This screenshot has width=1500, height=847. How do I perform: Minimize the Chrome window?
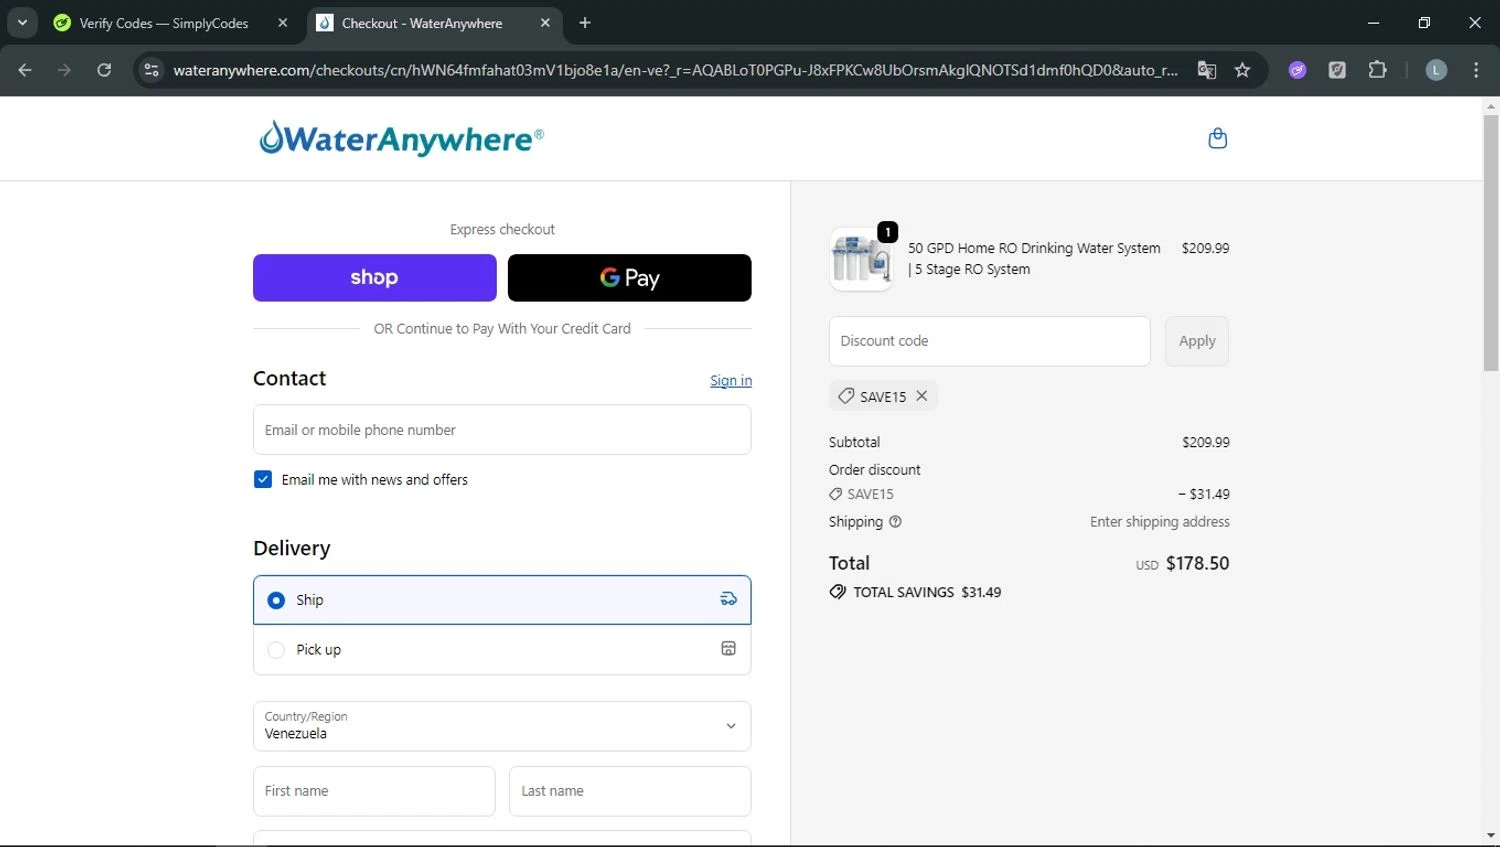[x=1373, y=23]
